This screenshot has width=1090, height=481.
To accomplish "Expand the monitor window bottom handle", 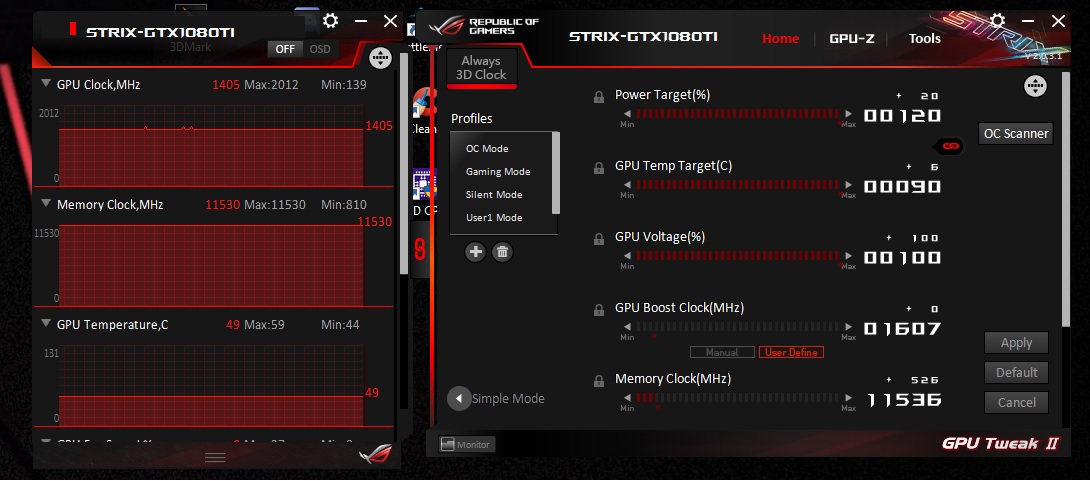I will [x=215, y=457].
